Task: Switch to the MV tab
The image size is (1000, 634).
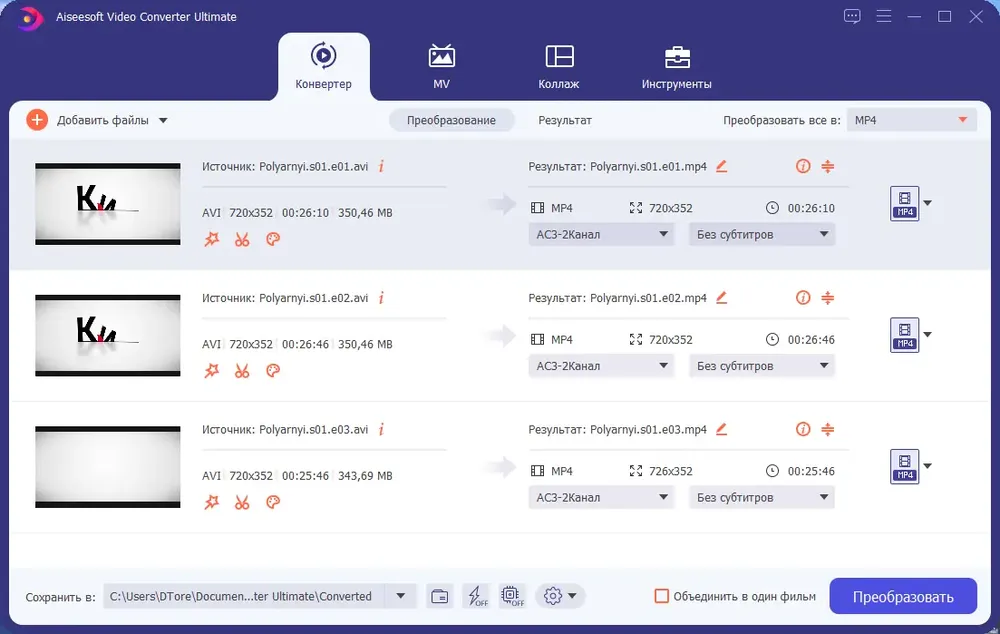Action: (x=441, y=67)
